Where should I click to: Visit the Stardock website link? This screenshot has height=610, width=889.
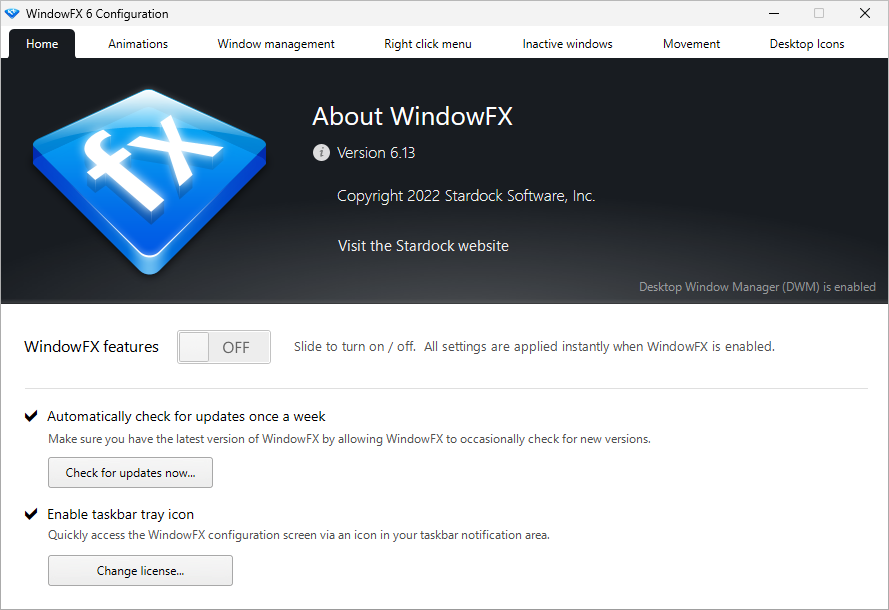point(423,245)
